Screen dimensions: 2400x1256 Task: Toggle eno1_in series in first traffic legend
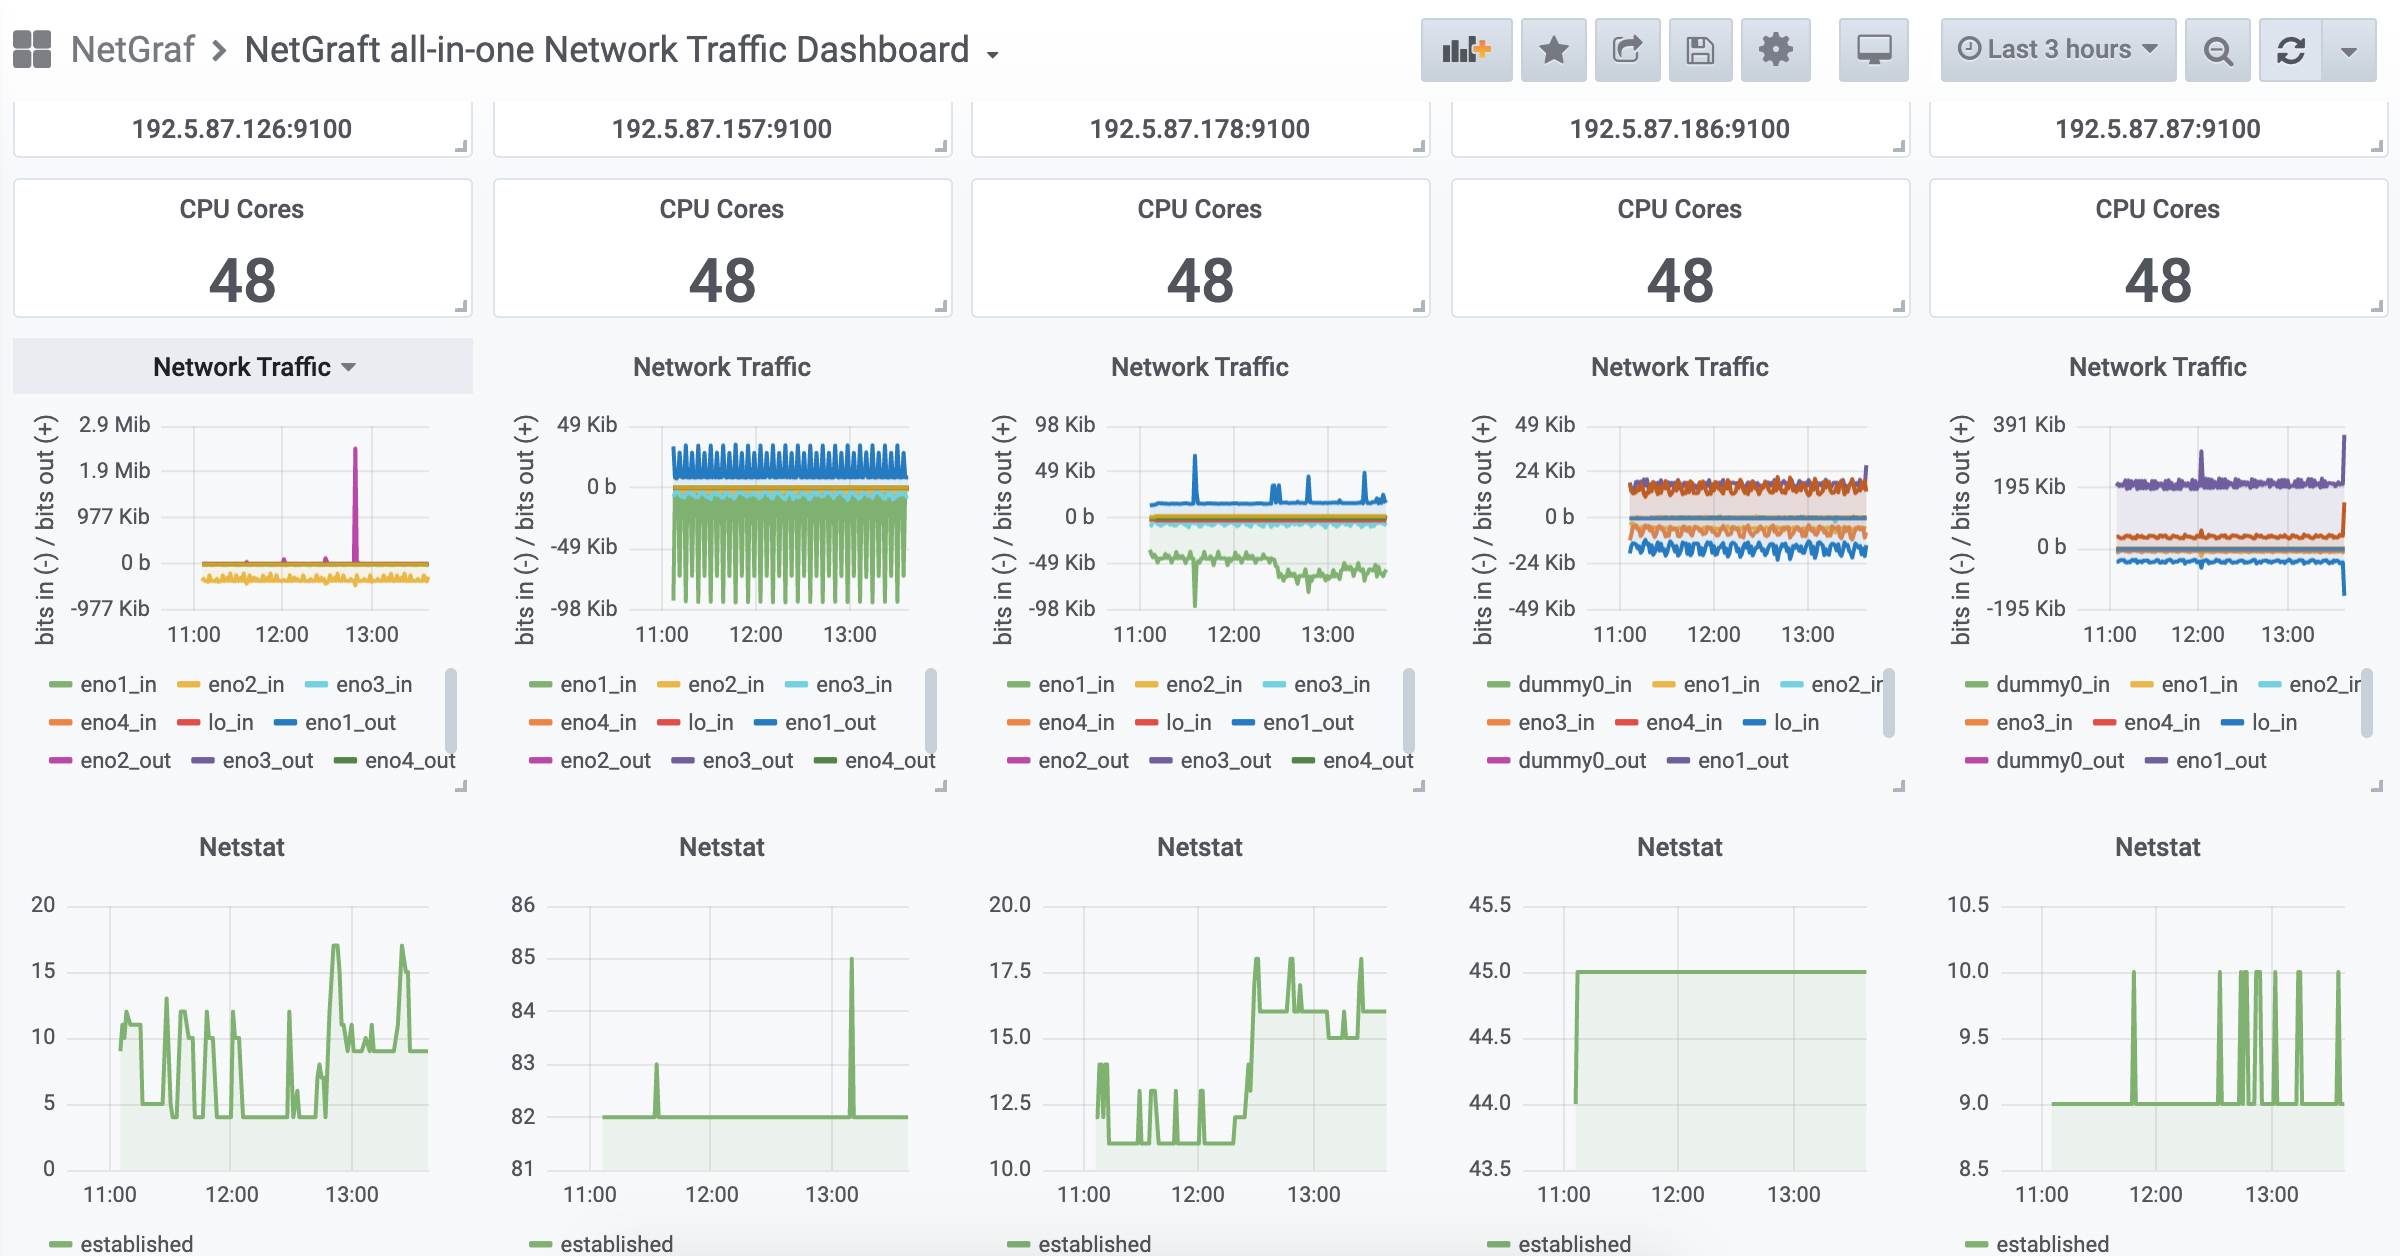tap(118, 684)
